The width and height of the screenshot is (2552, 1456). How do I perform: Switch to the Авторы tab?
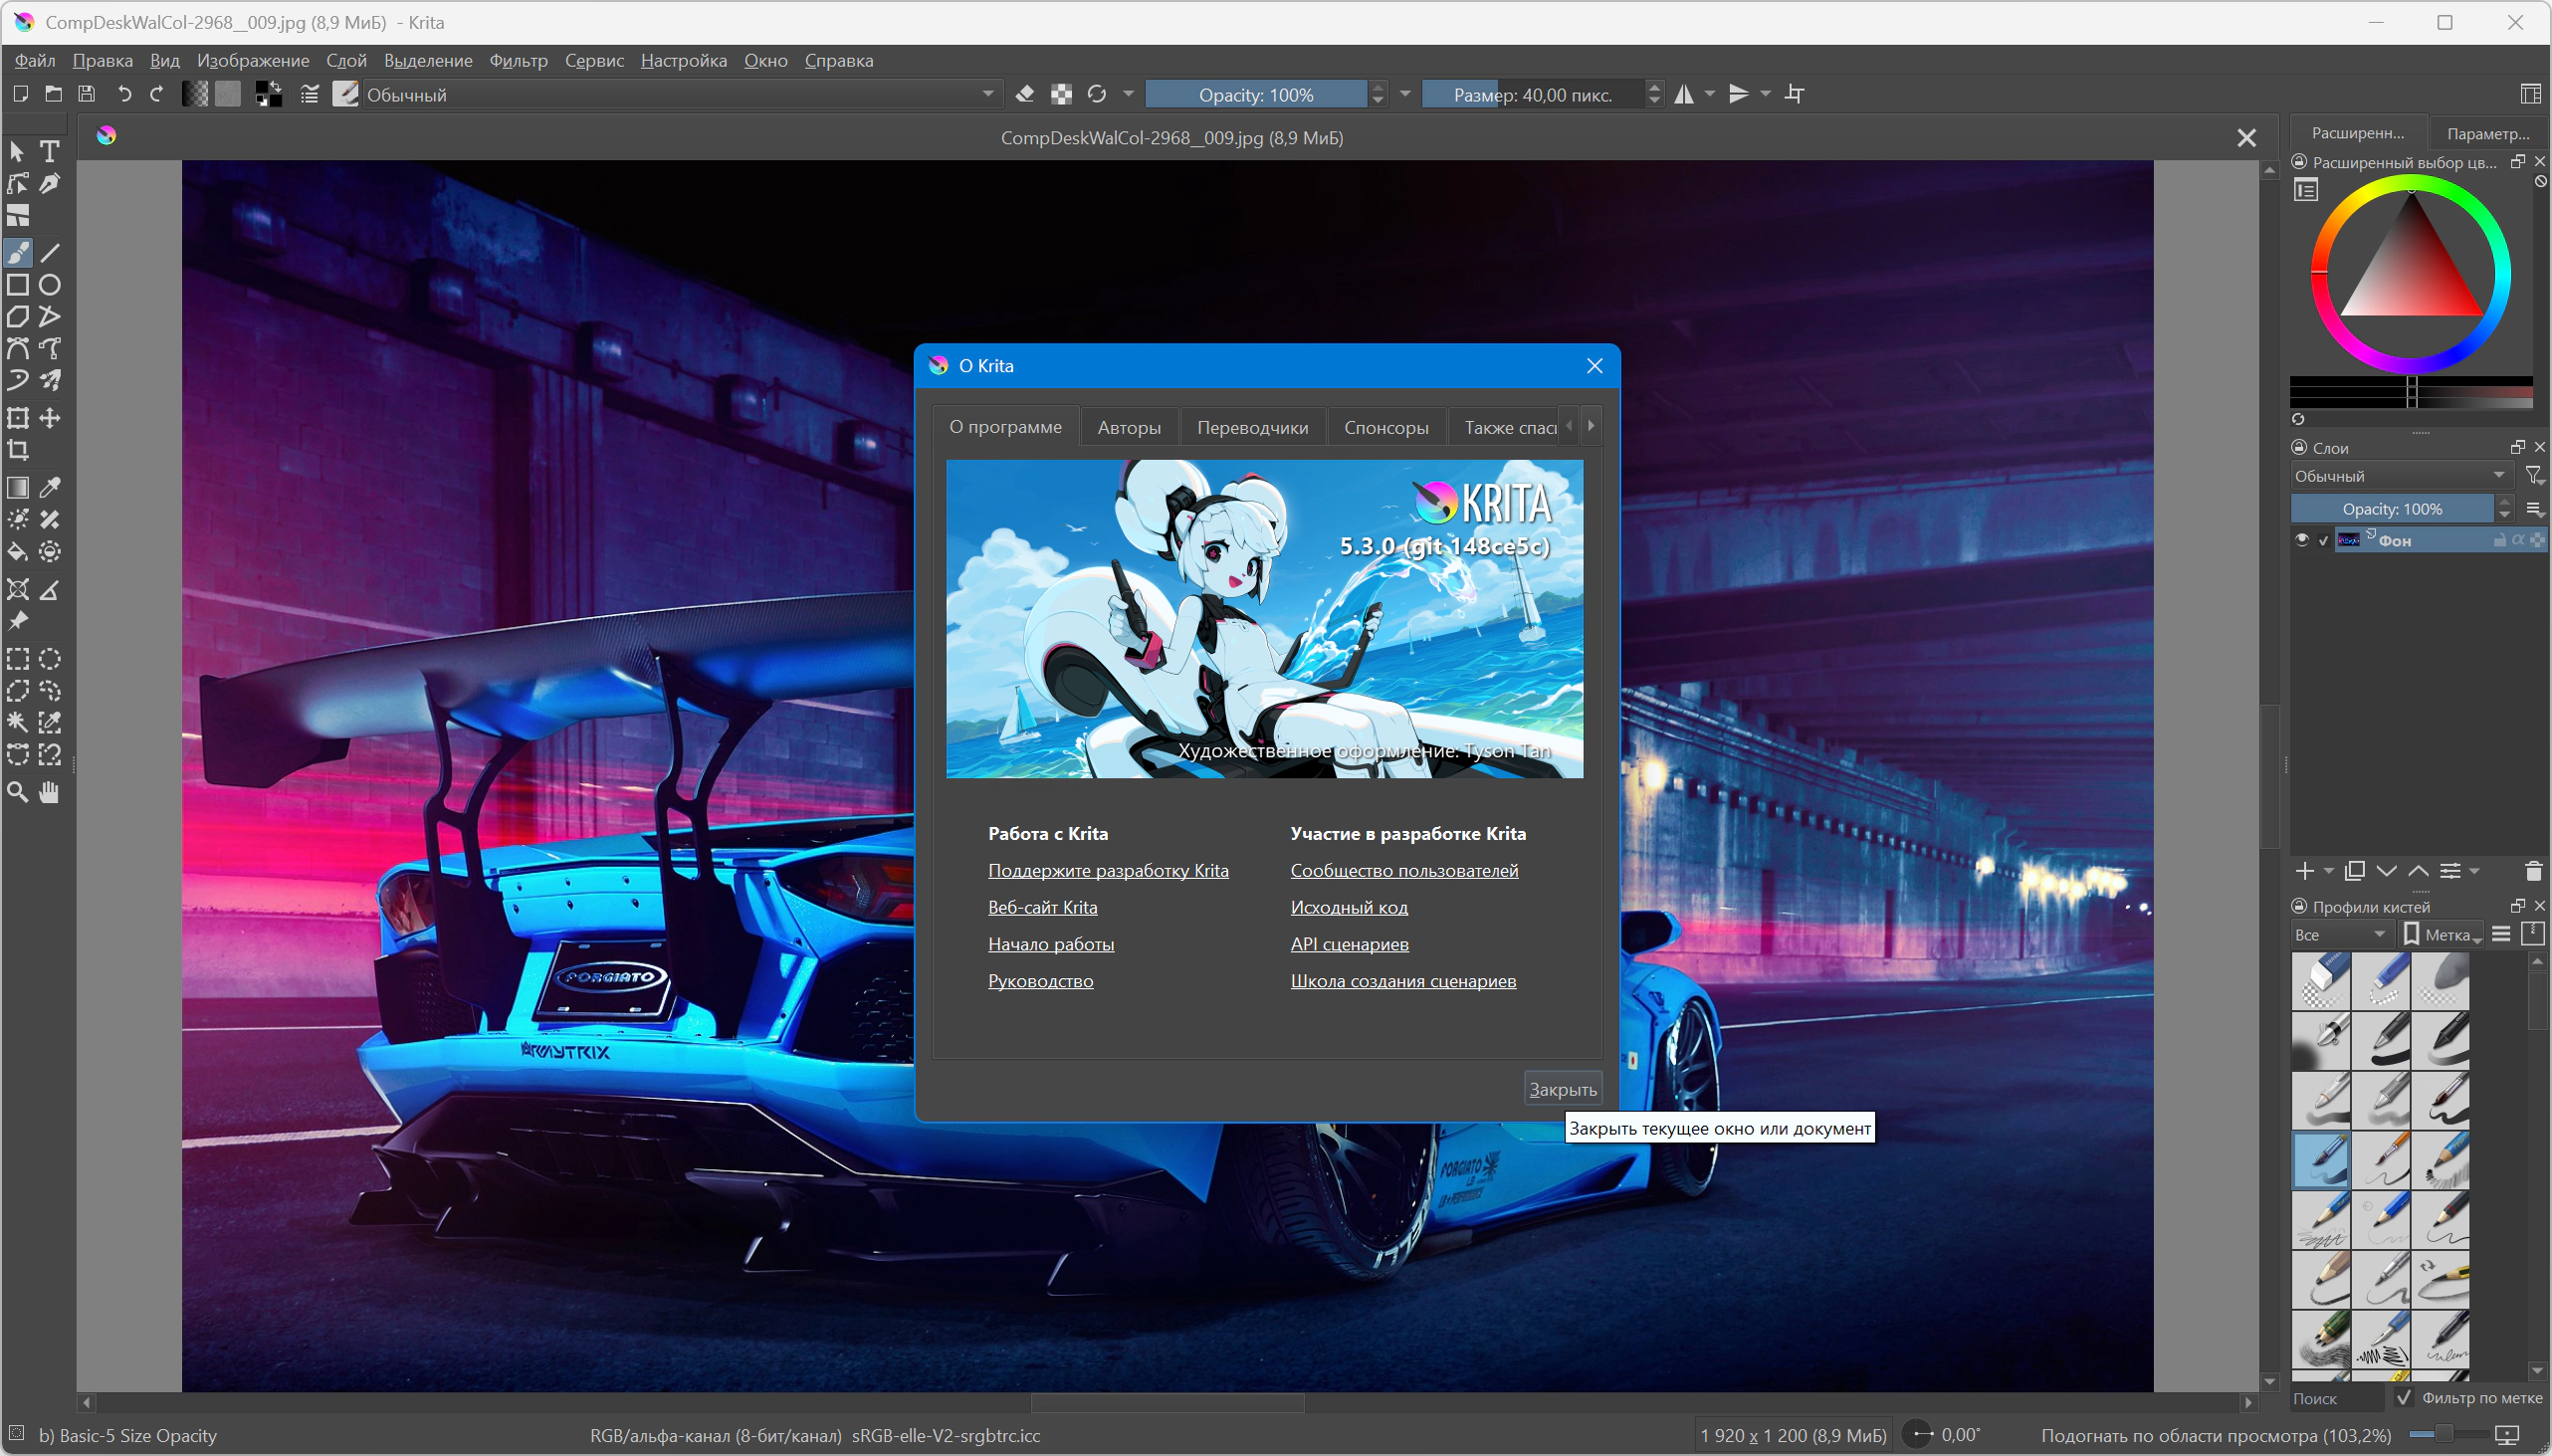pos(1128,427)
